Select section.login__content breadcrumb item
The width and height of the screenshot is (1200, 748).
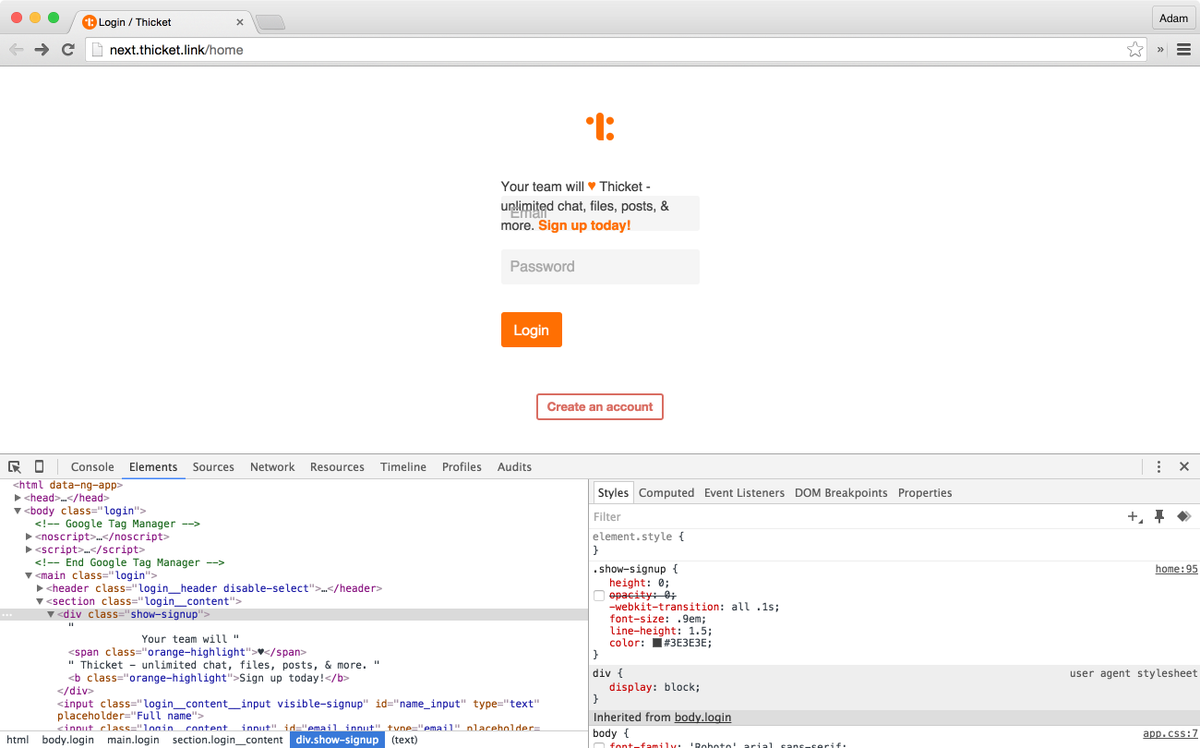pos(227,740)
